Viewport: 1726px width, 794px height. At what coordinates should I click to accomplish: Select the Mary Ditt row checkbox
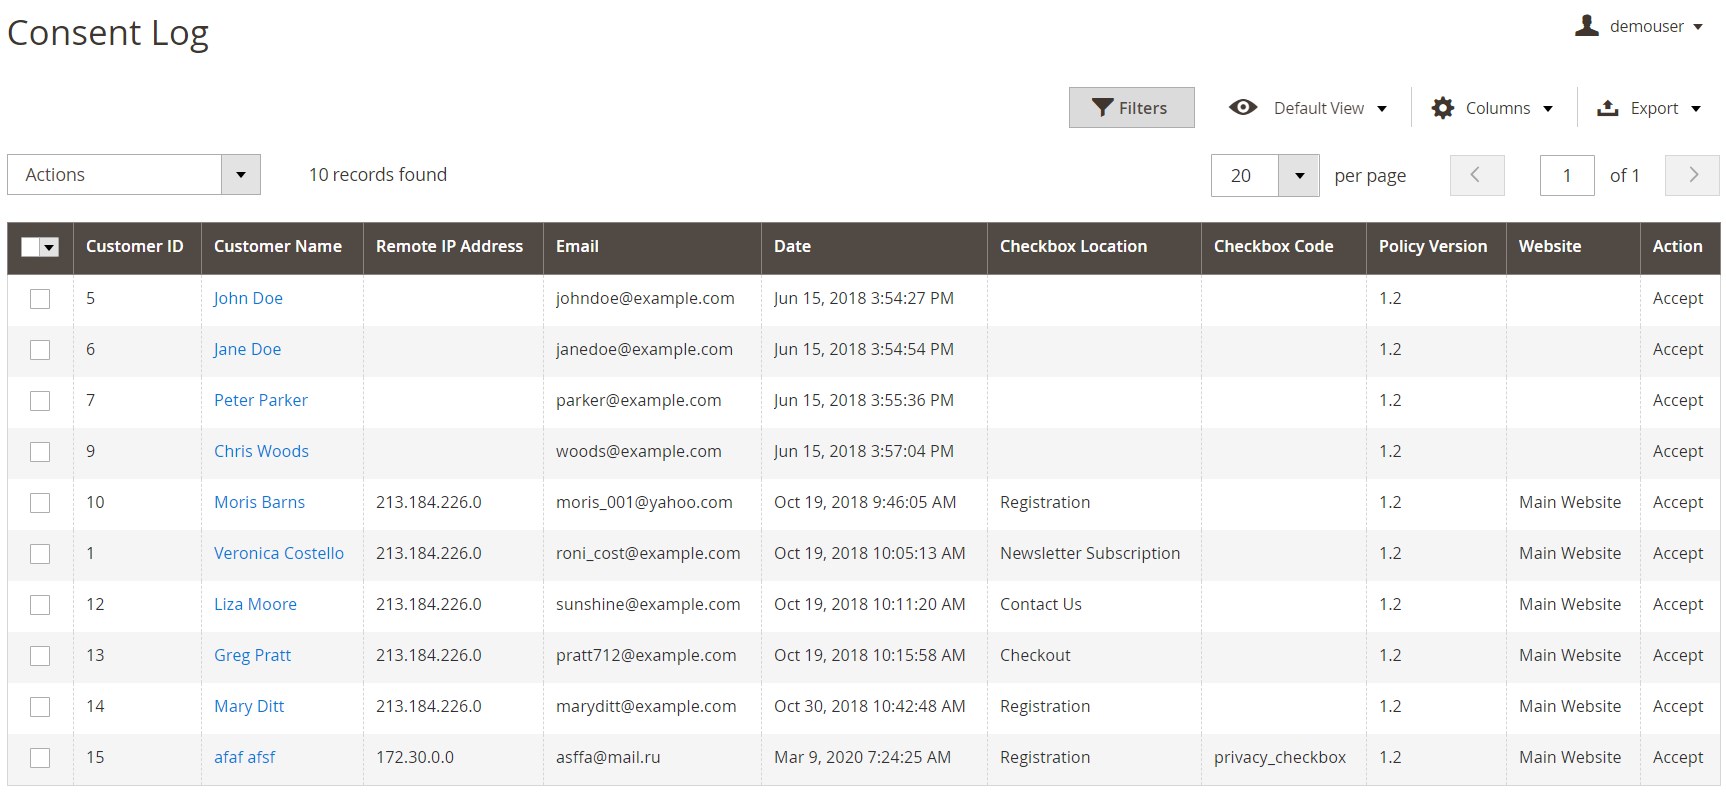(40, 707)
